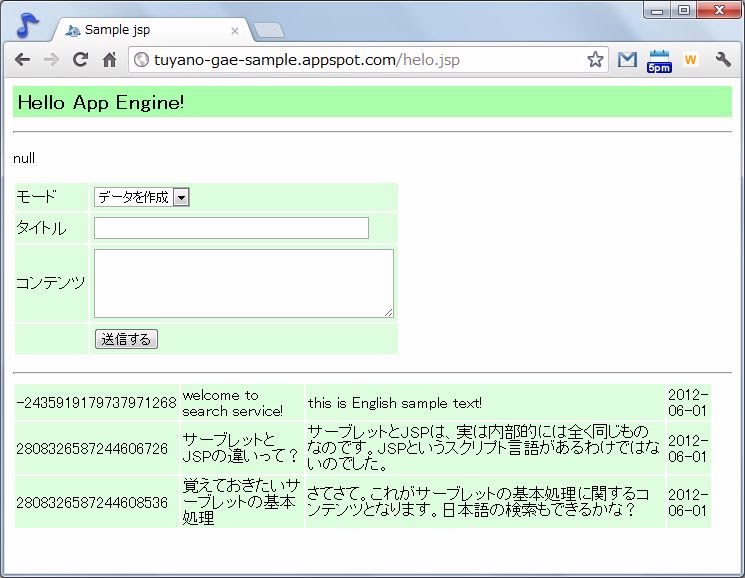Click the browser back arrow
This screenshot has width=745, height=578.
coord(21,60)
